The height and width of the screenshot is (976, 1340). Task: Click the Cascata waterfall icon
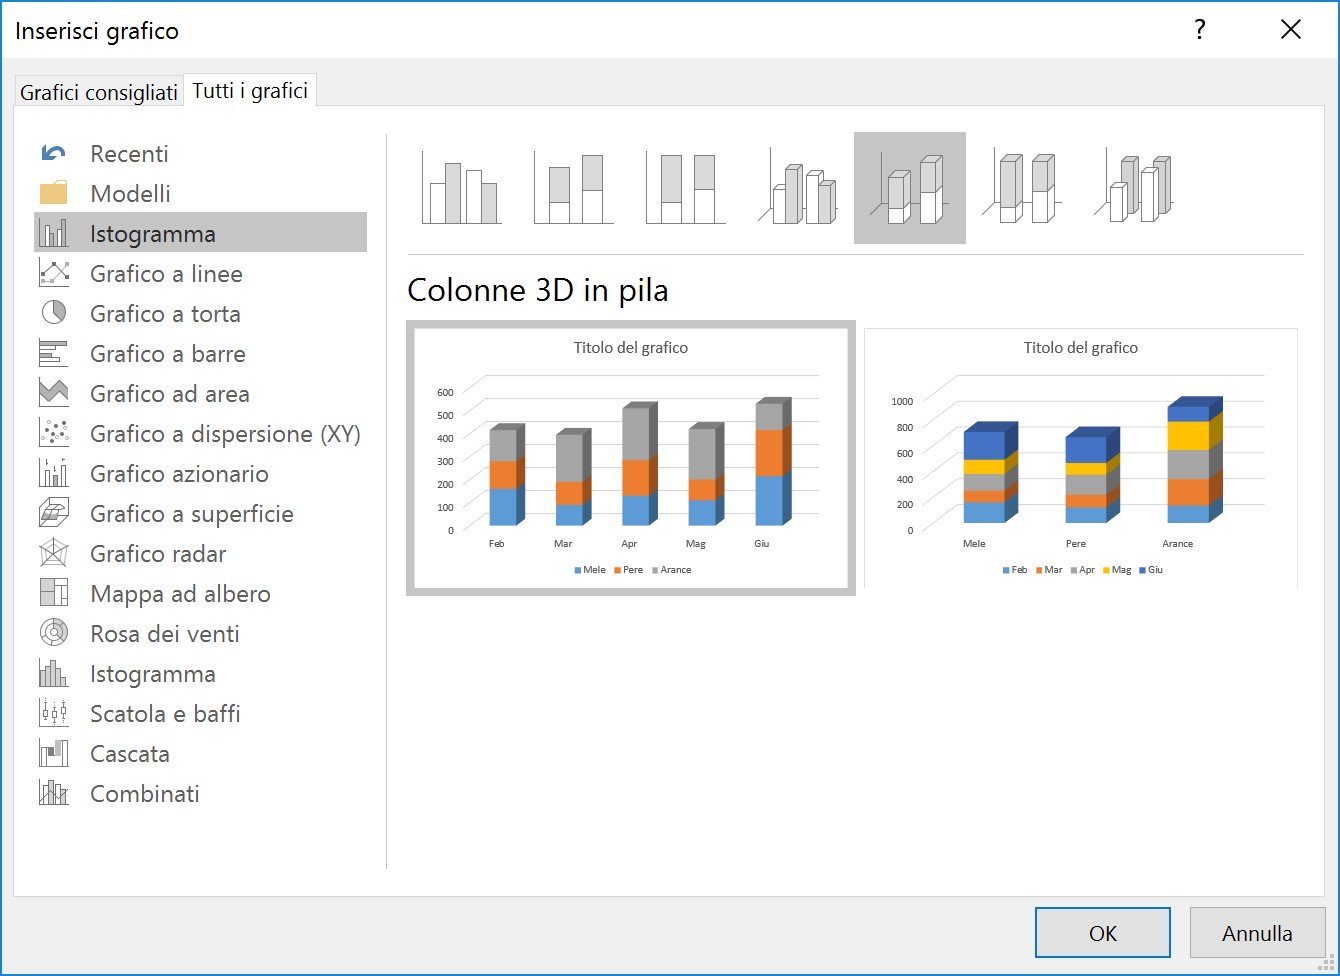point(53,752)
